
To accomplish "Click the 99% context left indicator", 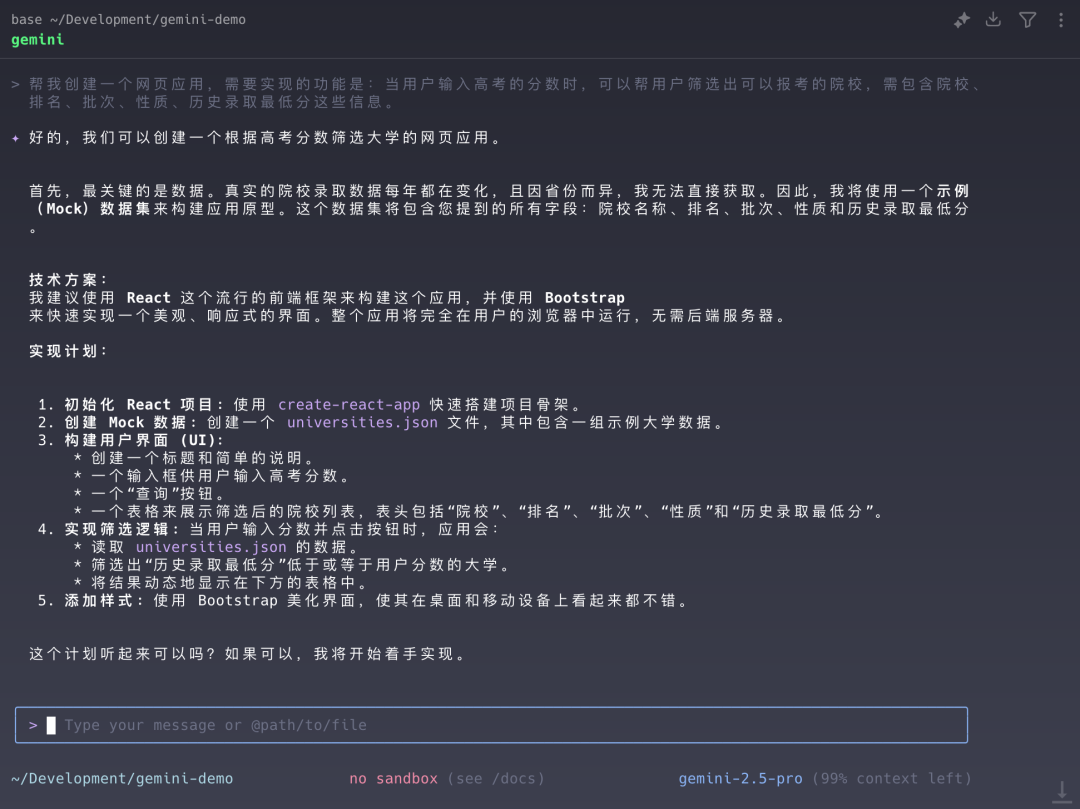I will tap(892, 778).
